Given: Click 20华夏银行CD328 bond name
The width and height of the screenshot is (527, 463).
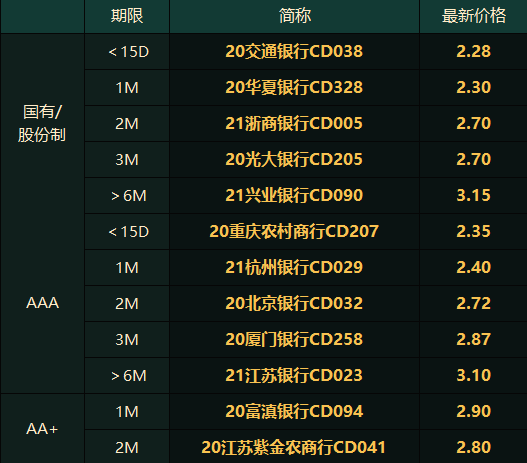Looking at the screenshot, I should pyautogui.click(x=294, y=88).
